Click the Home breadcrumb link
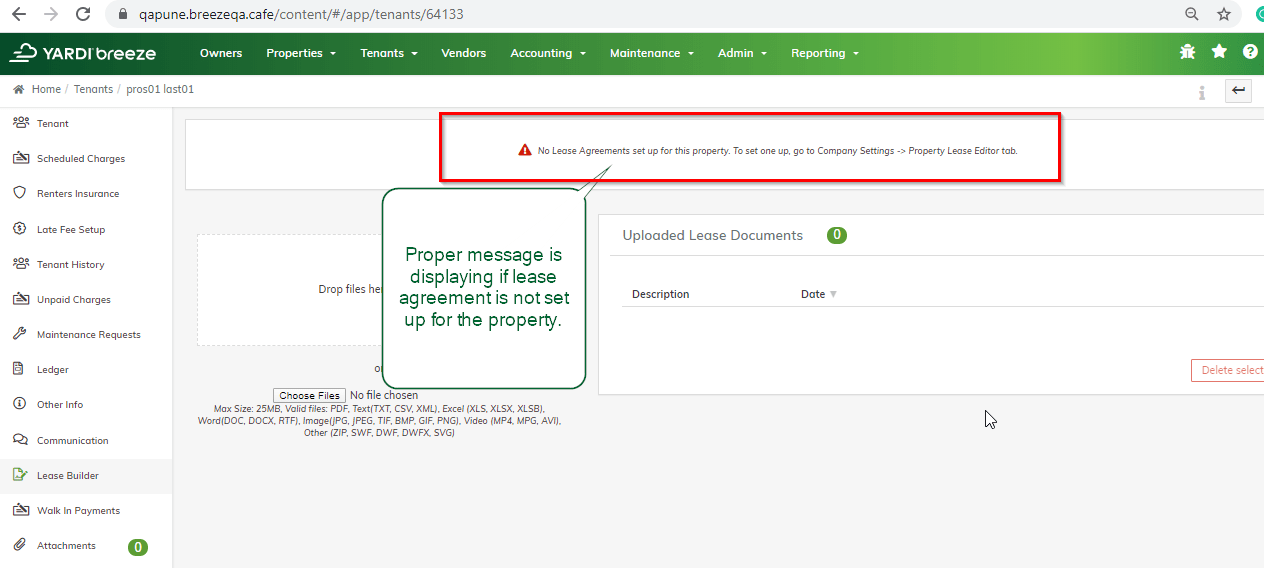1264x568 pixels. [x=46, y=89]
